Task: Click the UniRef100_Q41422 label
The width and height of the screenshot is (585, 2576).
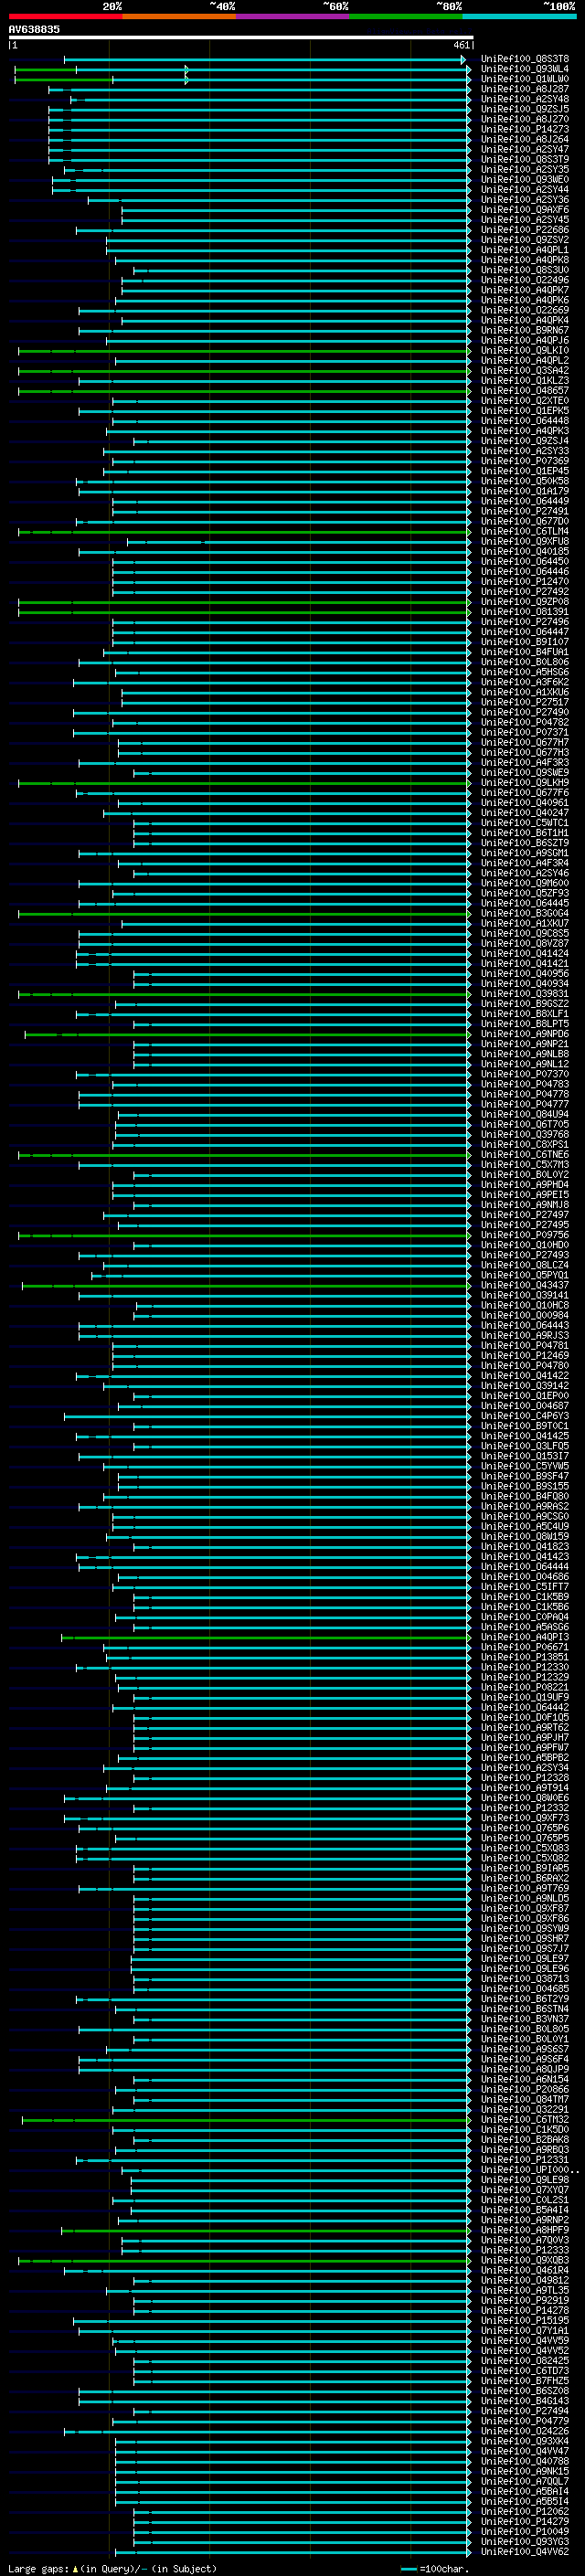Action: [524, 1375]
